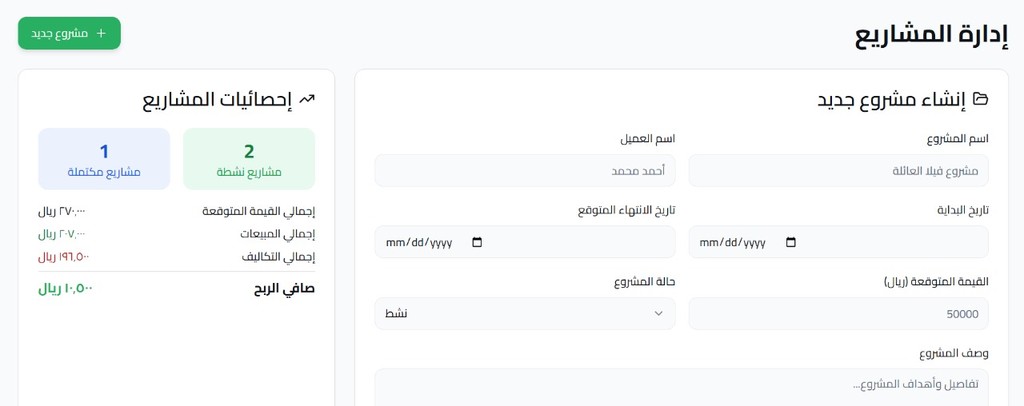
Task: Select the مشاريع مكتملة statistics card
Action: (x=104, y=159)
